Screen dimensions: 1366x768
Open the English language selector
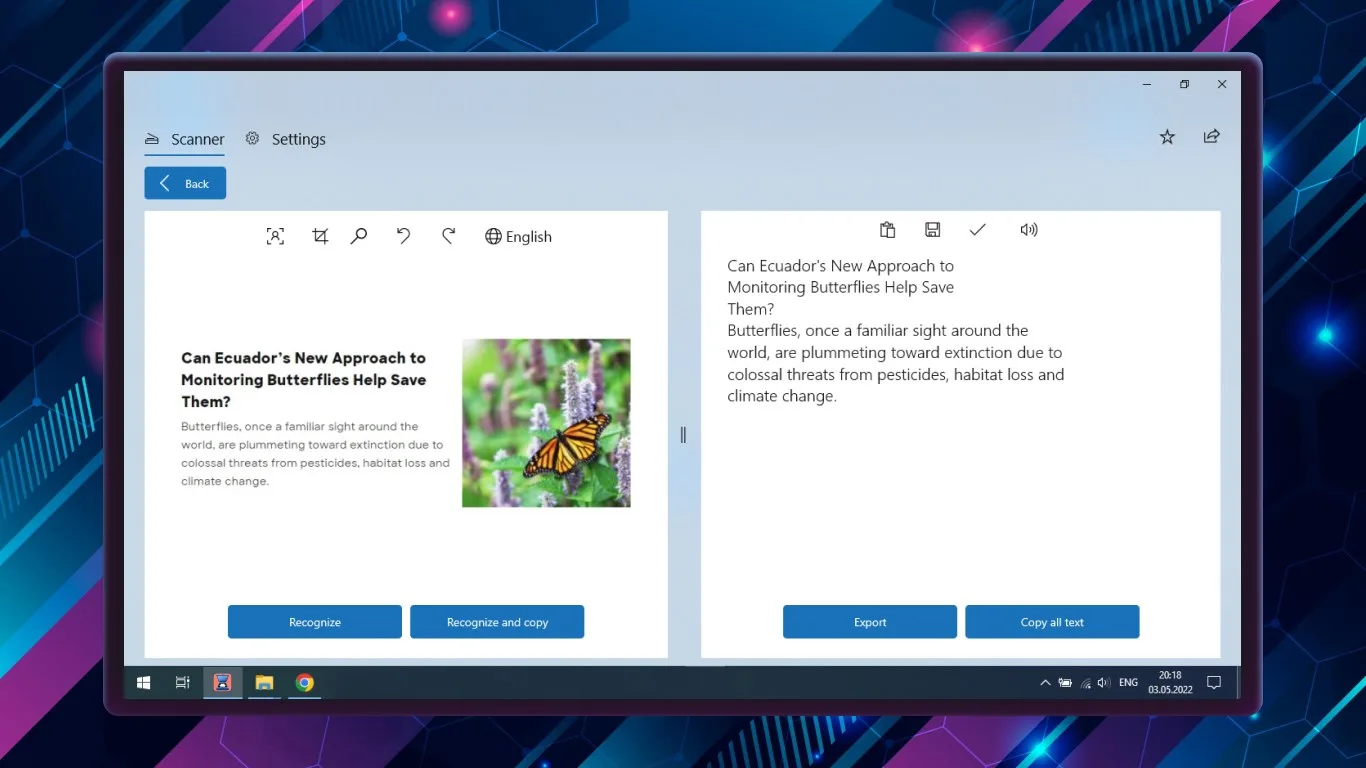(518, 237)
